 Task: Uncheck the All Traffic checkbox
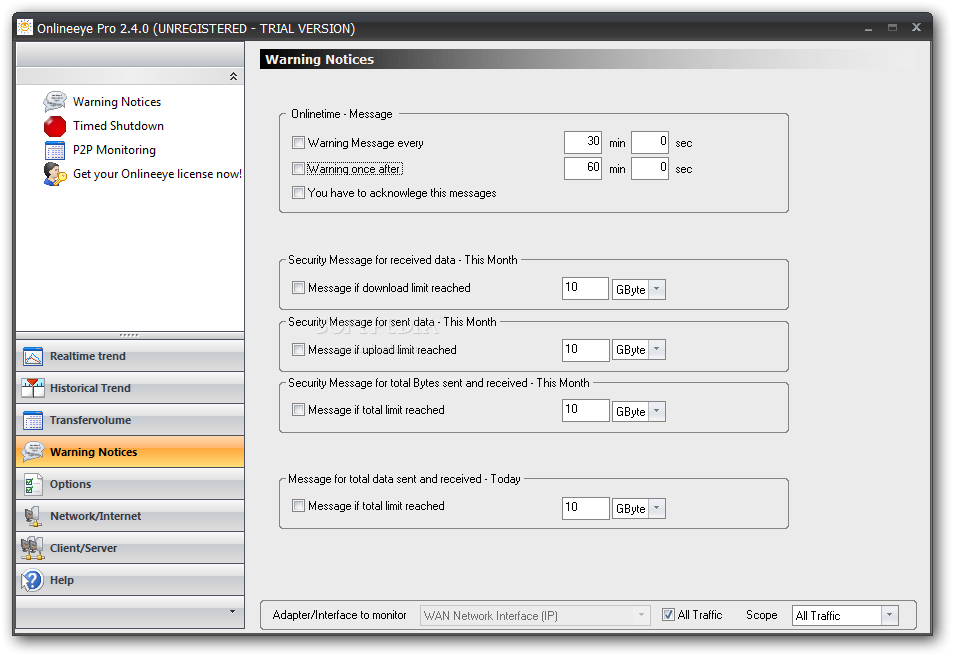(x=669, y=615)
